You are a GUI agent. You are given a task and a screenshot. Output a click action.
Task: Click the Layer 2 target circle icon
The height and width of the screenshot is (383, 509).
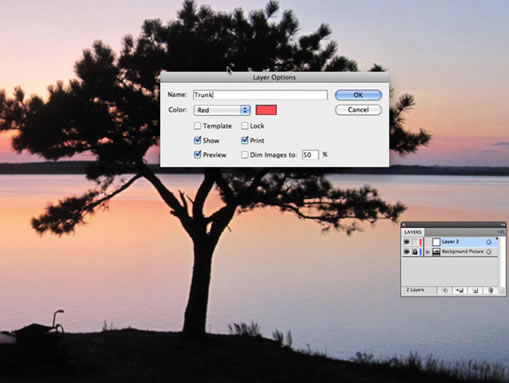coord(489,242)
